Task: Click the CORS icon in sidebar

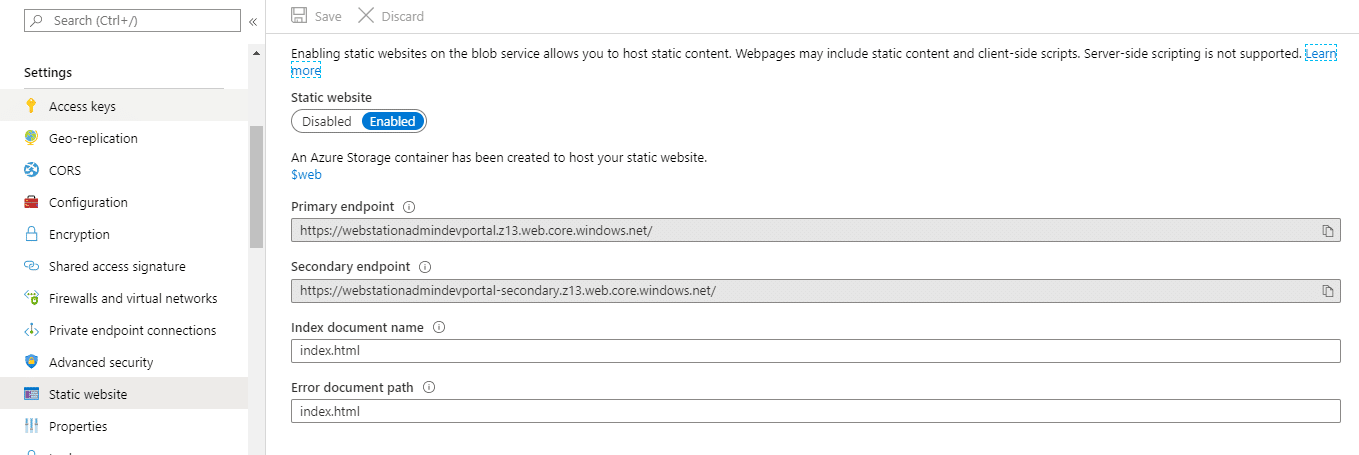Action: [x=31, y=170]
